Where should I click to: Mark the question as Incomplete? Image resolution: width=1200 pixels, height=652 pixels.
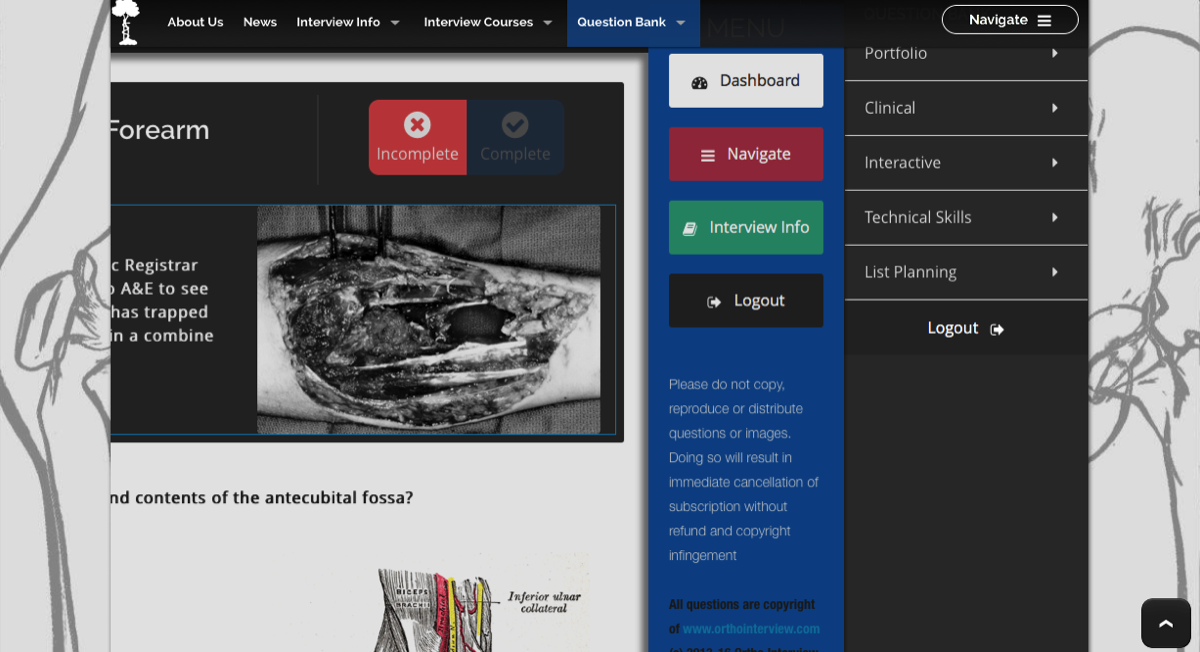tap(417, 137)
